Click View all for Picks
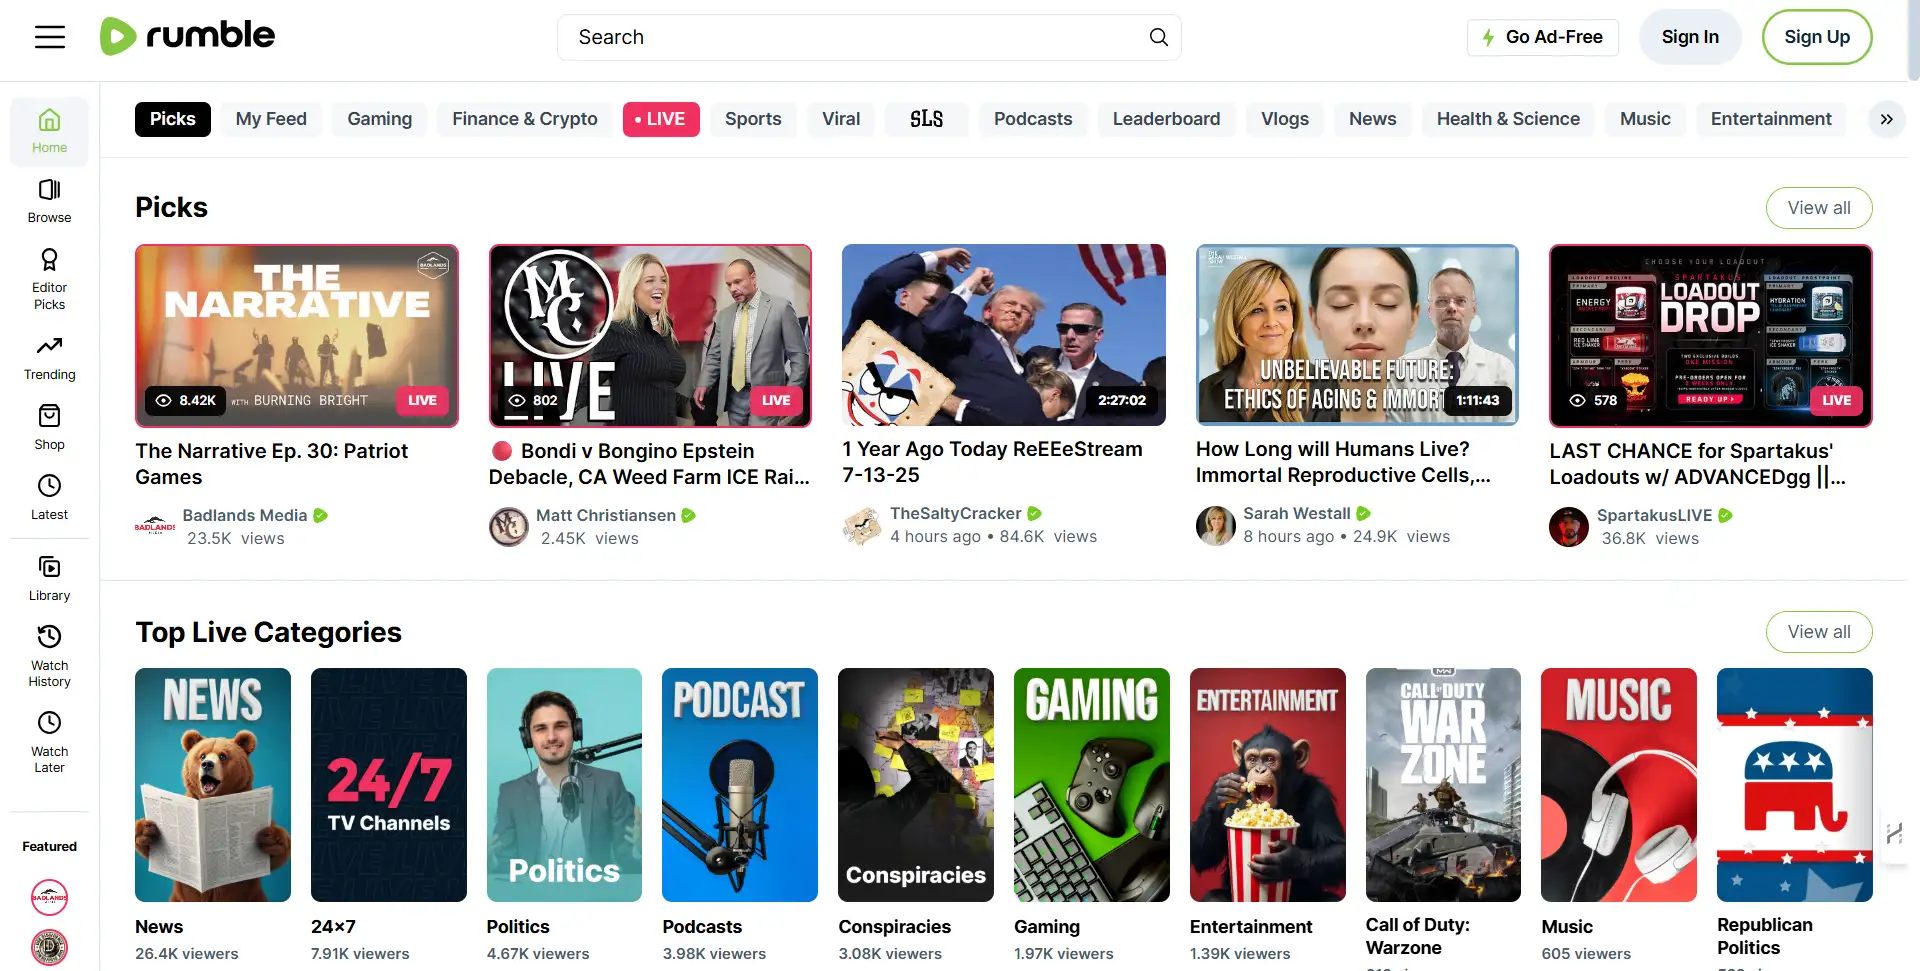 point(1819,208)
